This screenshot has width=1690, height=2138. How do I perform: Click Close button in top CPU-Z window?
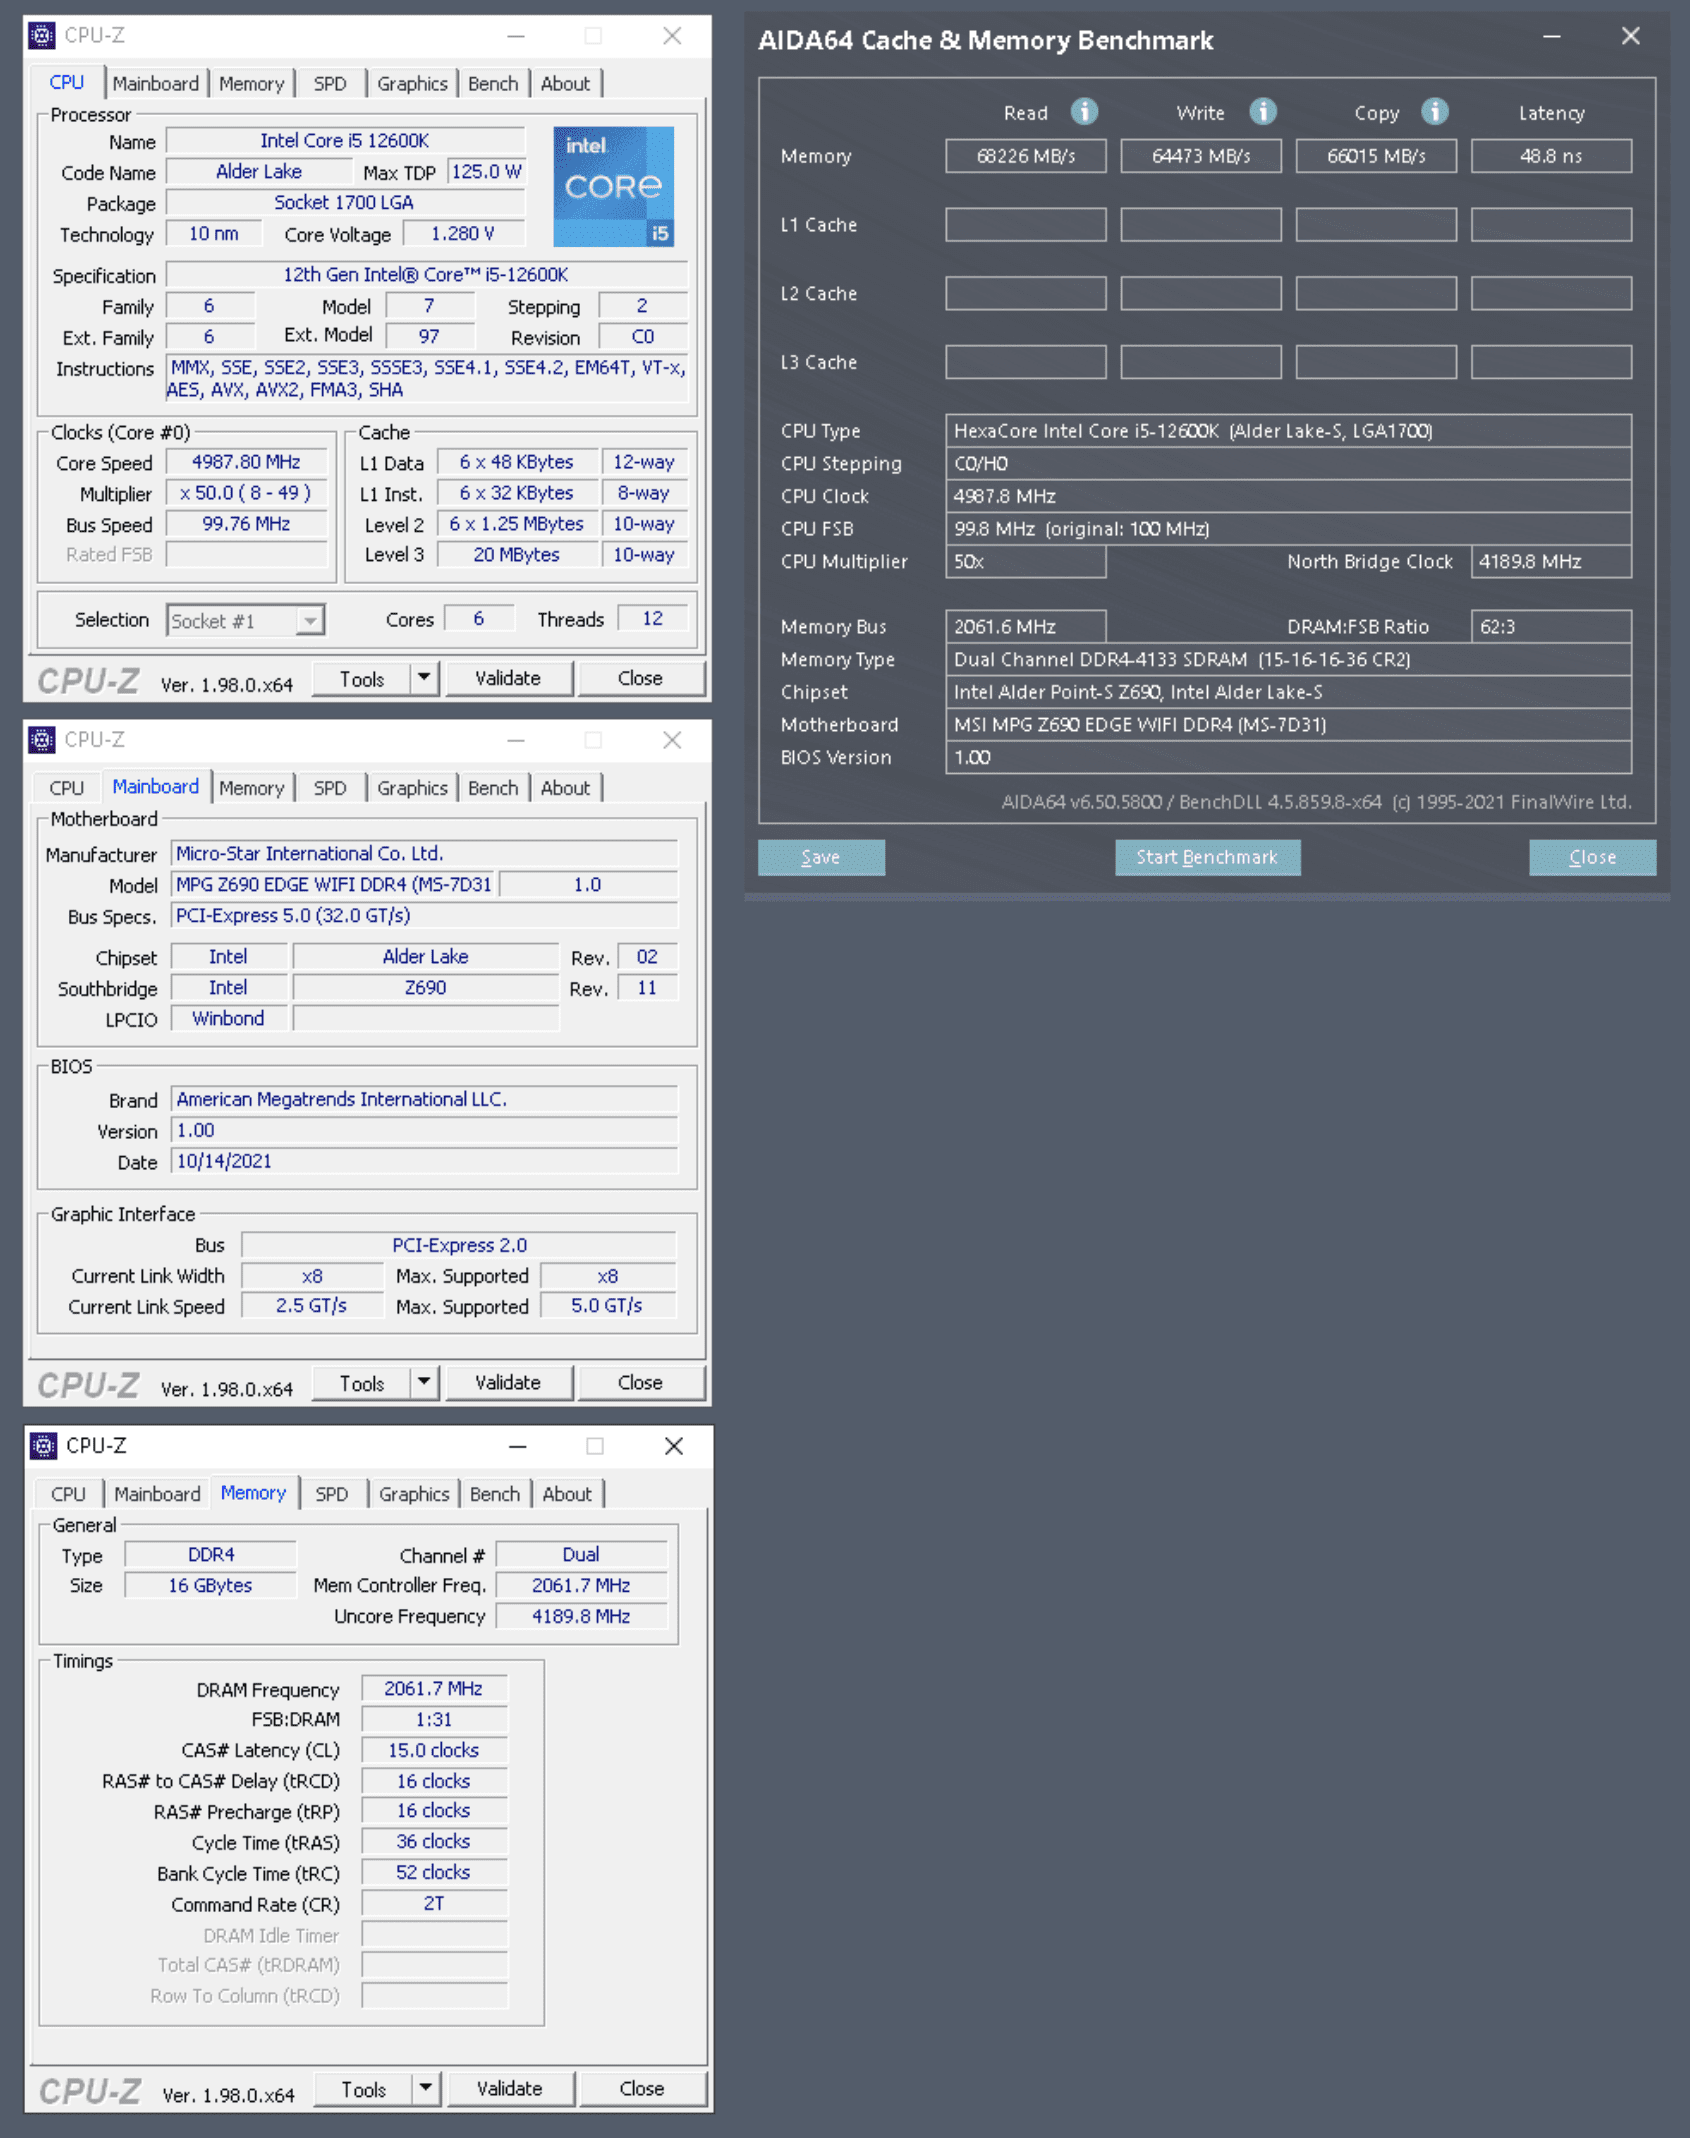(640, 678)
